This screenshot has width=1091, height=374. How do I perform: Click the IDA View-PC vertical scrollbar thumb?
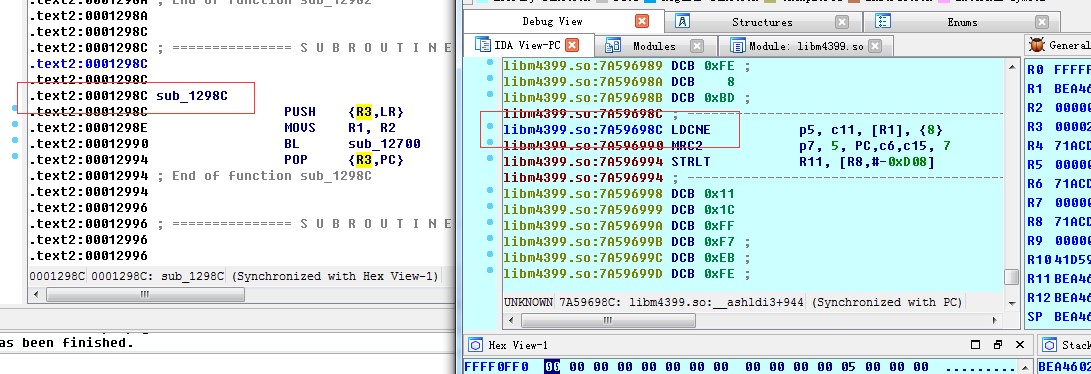pos(1012,277)
